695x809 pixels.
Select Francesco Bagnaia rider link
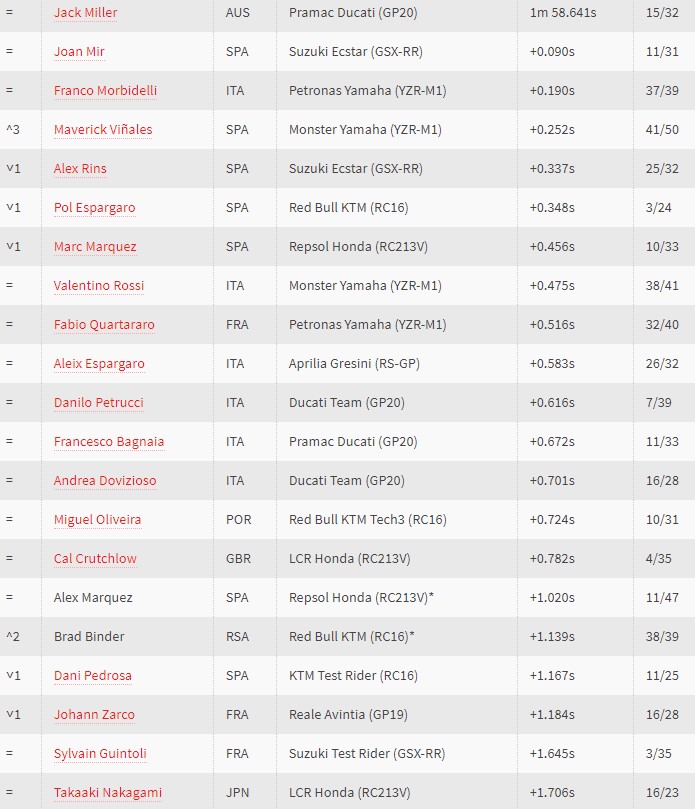coord(109,442)
